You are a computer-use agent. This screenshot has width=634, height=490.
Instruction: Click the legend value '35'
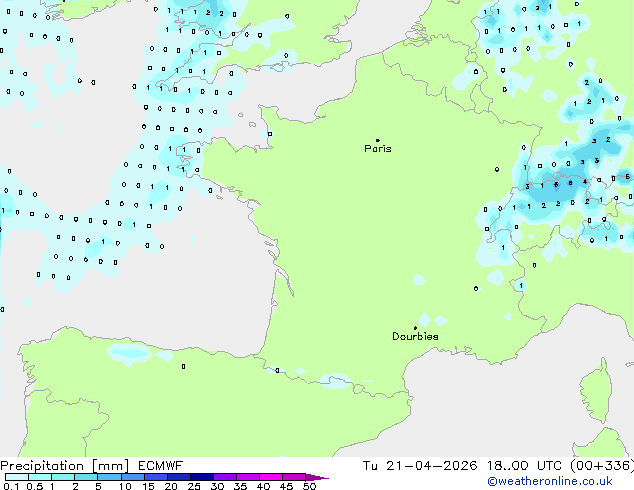coord(240,486)
